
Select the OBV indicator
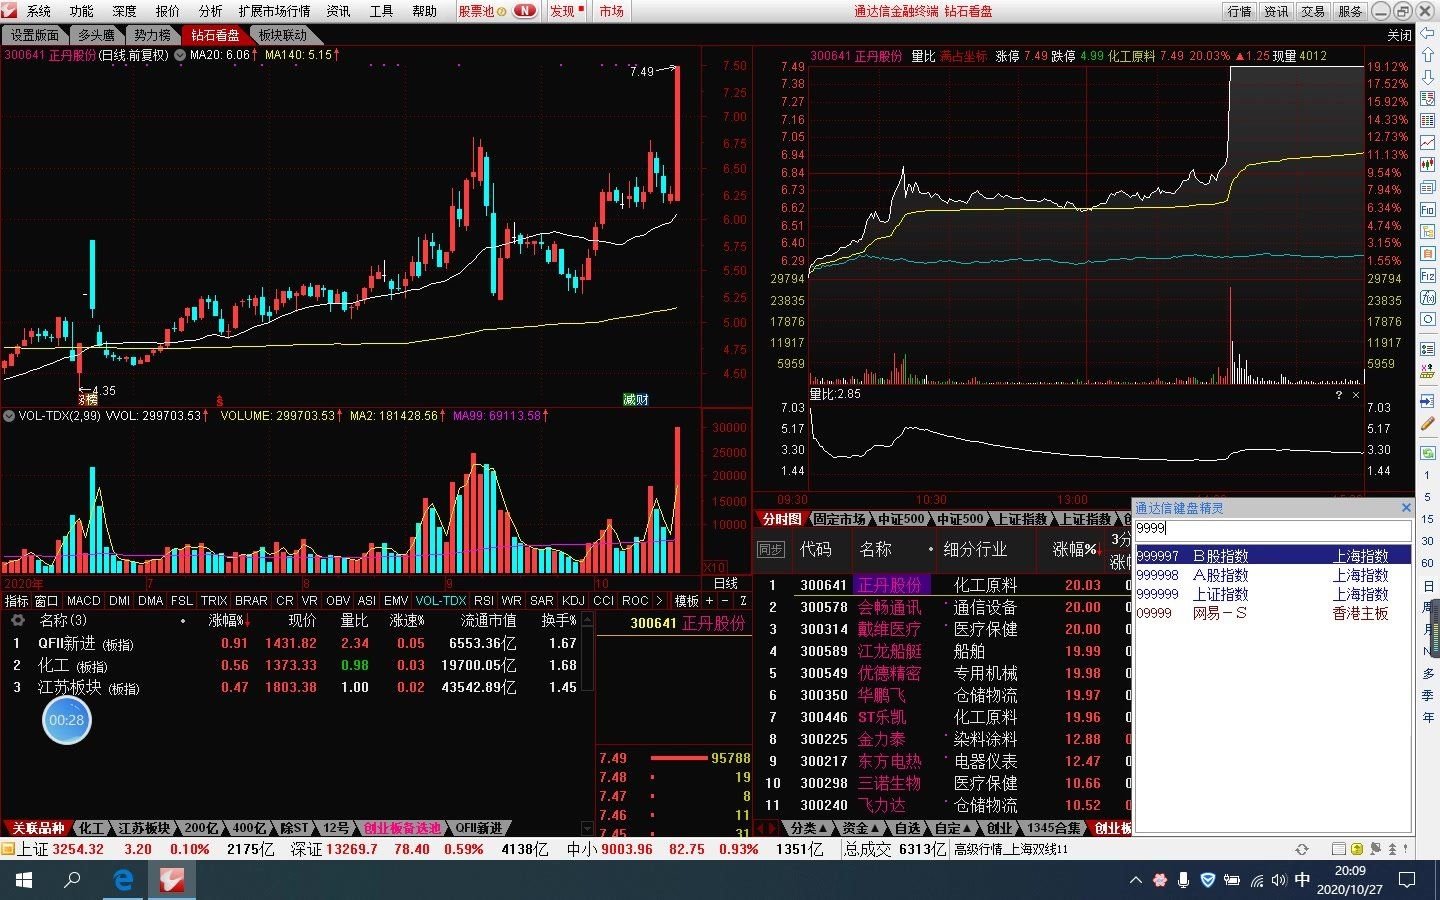(338, 601)
